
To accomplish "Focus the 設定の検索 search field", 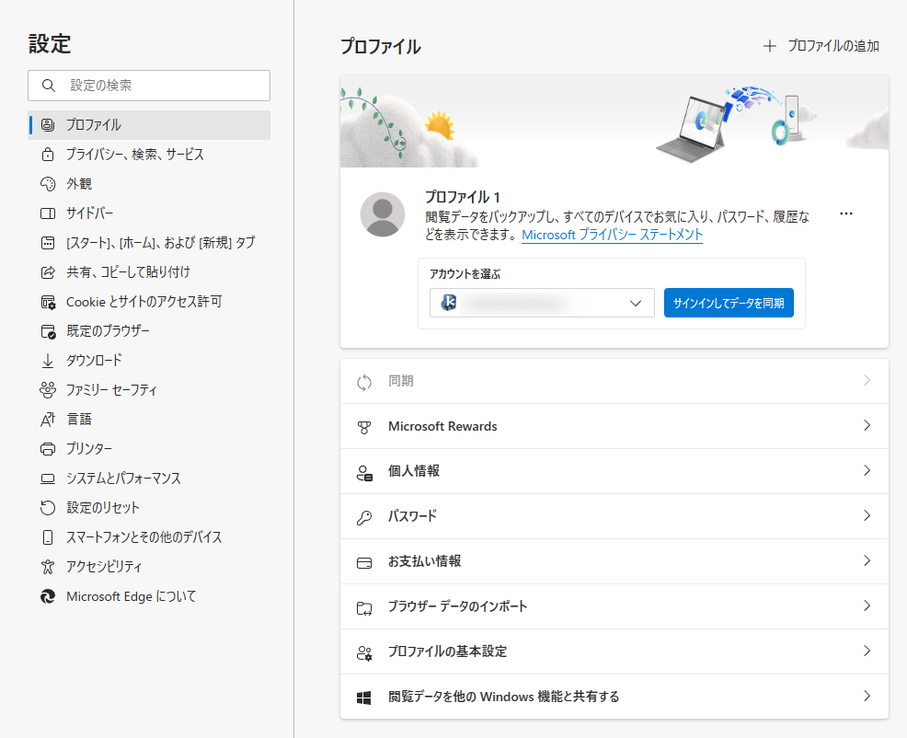I will click(149, 86).
